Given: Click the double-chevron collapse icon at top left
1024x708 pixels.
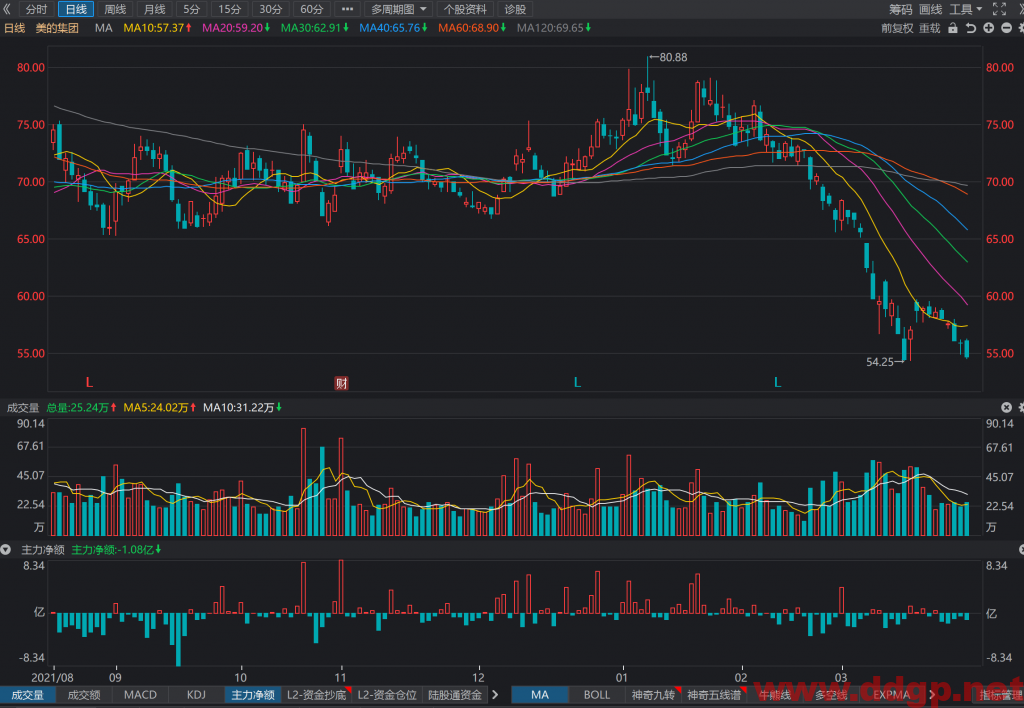Looking at the screenshot, I should [x=7, y=9].
